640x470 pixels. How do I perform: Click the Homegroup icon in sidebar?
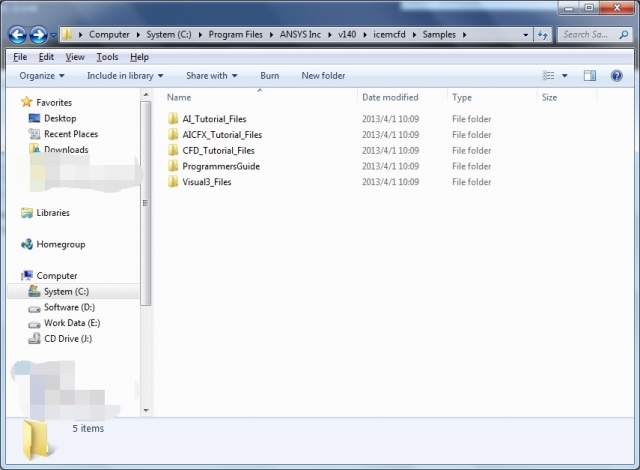27,244
